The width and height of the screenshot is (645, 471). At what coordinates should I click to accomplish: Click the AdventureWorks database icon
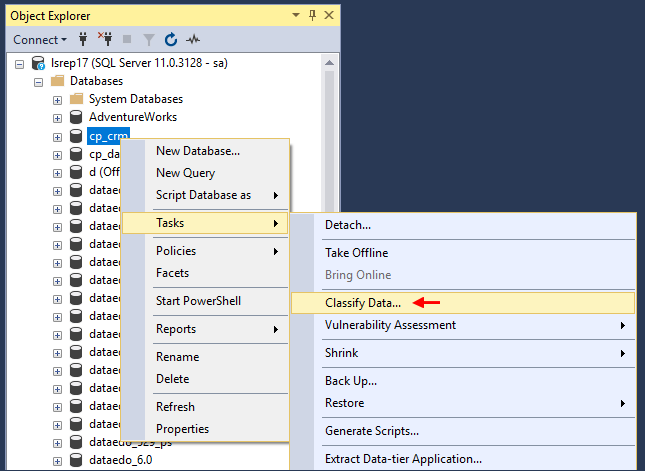click(75, 117)
